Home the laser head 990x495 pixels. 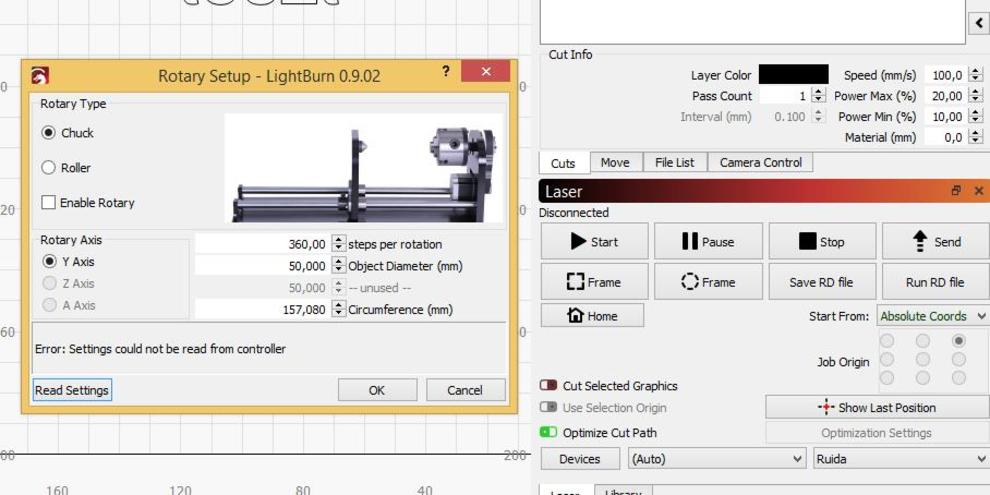592,316
